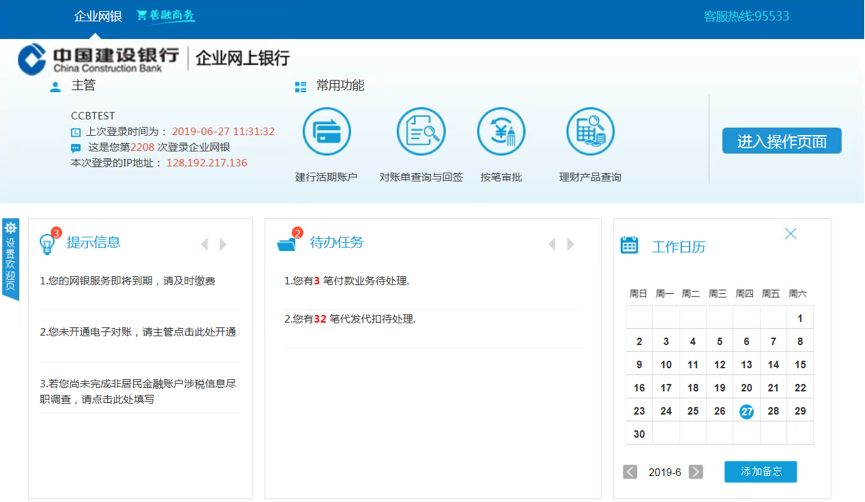Click the 待办任务 panel heading
This screenshot has width=865, height=502.
coord(337,242)
